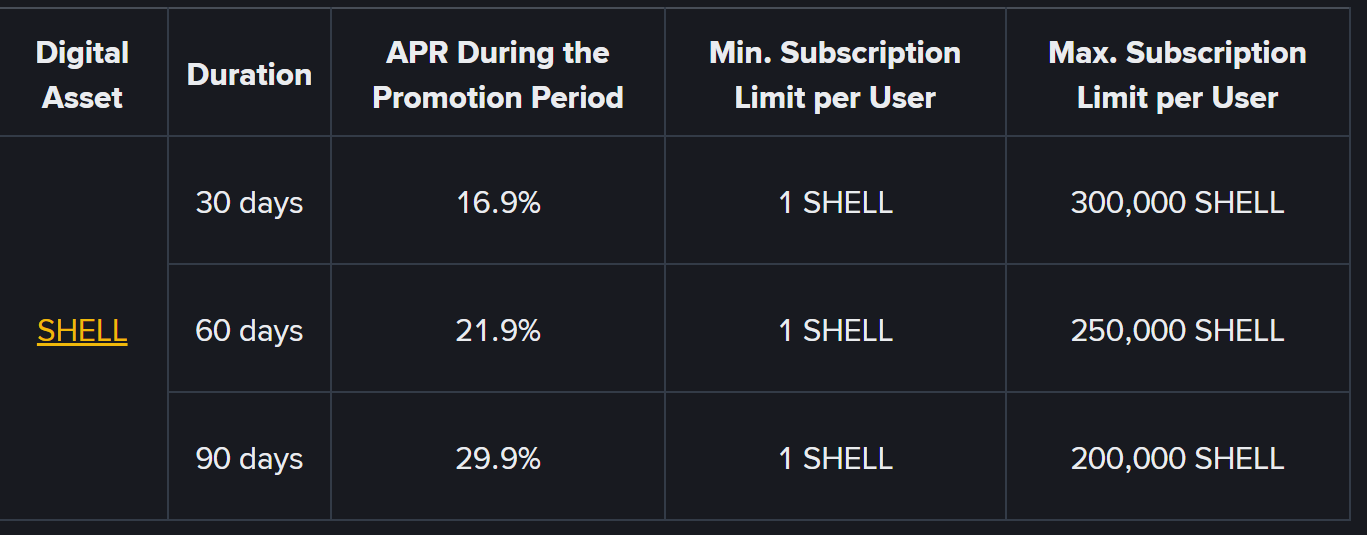Click 1 SHELL minimum in 60 days row

pos(835,331)
